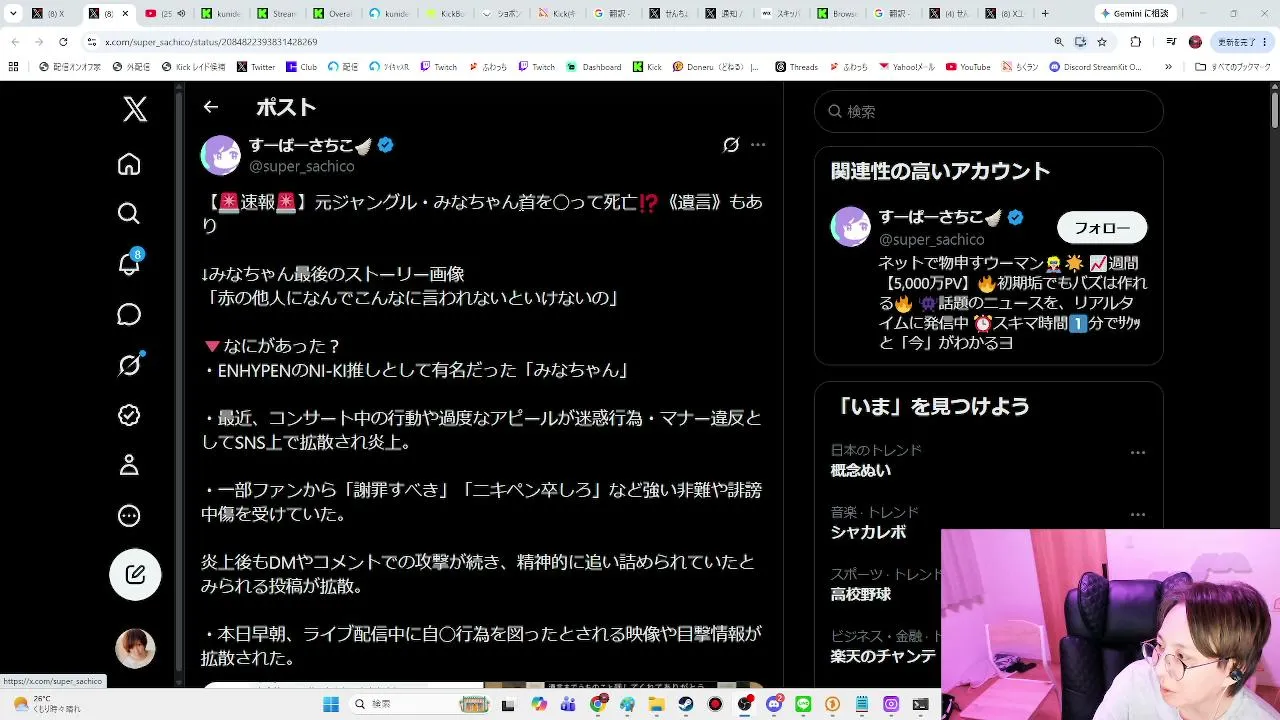Open the weather widget showing 26°C
This screenshot has width=1280, height=720.
point(46,704)
